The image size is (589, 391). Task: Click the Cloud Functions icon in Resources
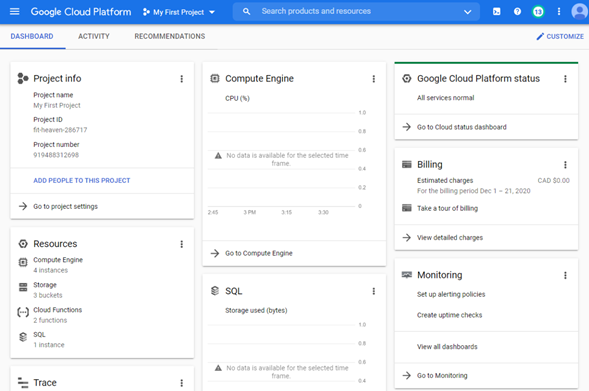tap(23, 312)
